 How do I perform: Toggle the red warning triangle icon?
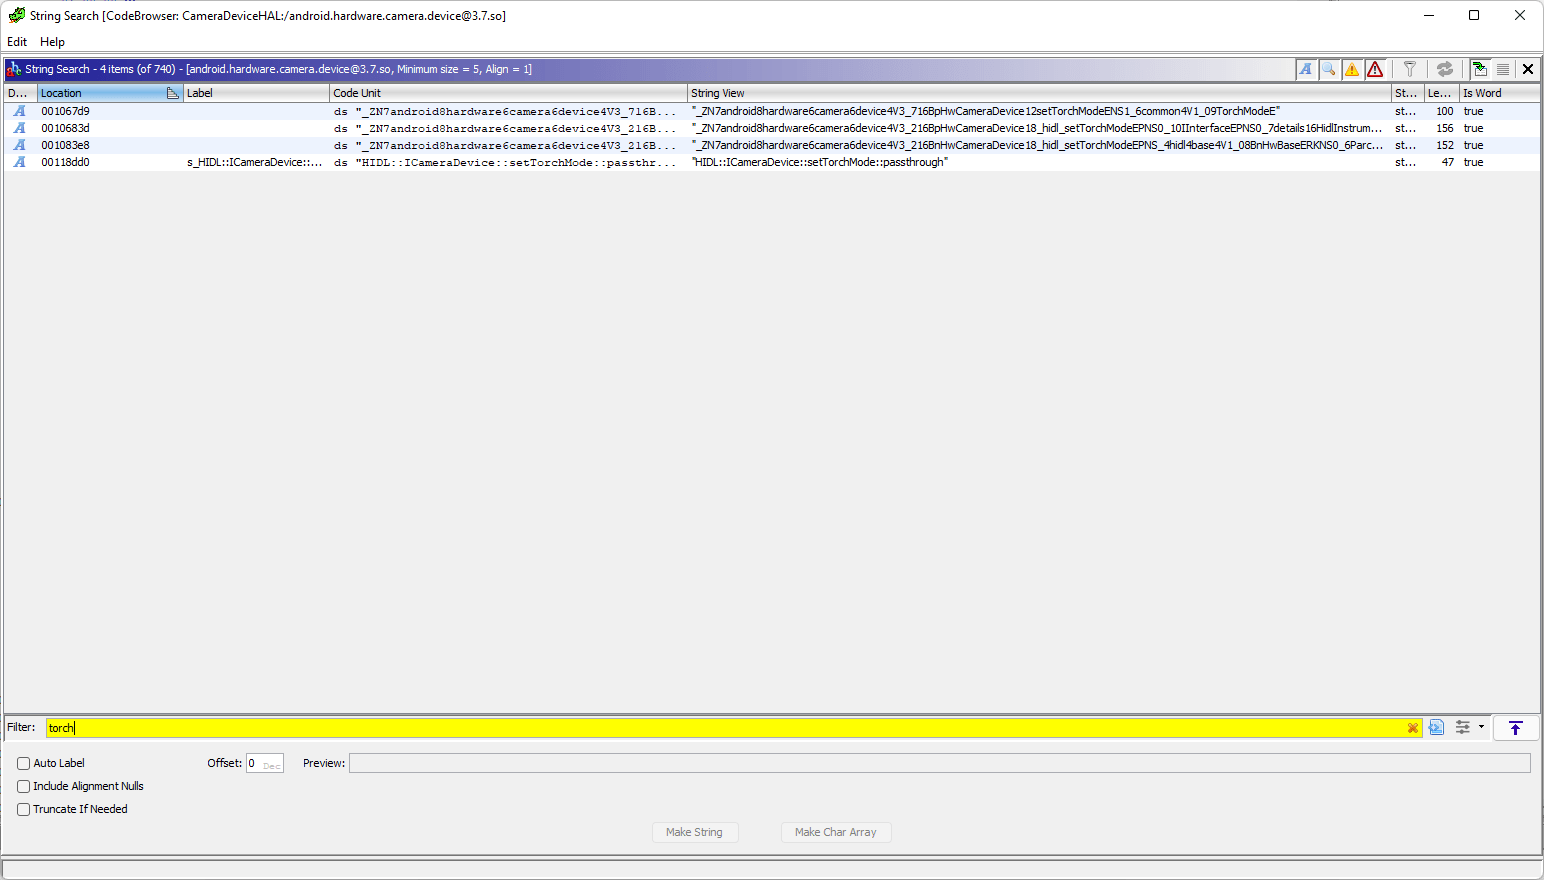click(x=1375, y=69)
